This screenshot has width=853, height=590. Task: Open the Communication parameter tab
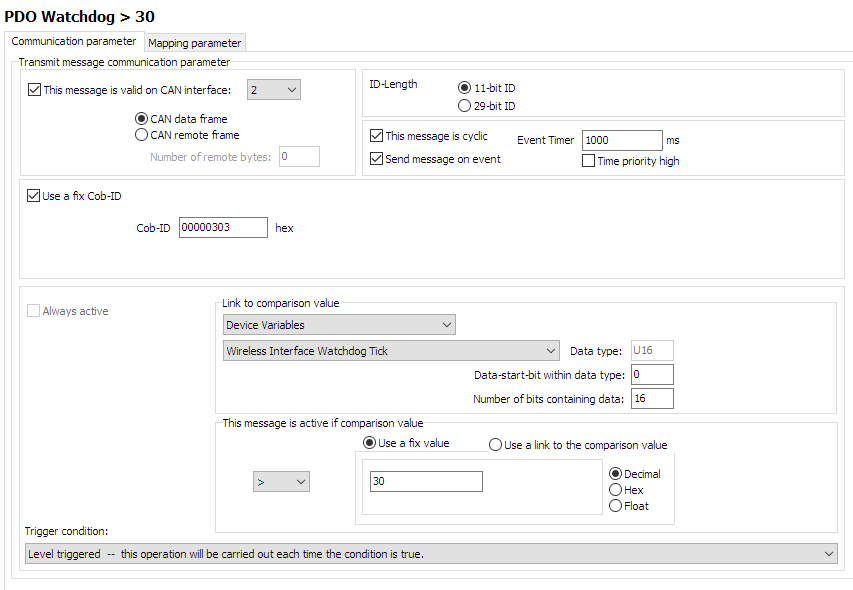[x=74, y=42]
